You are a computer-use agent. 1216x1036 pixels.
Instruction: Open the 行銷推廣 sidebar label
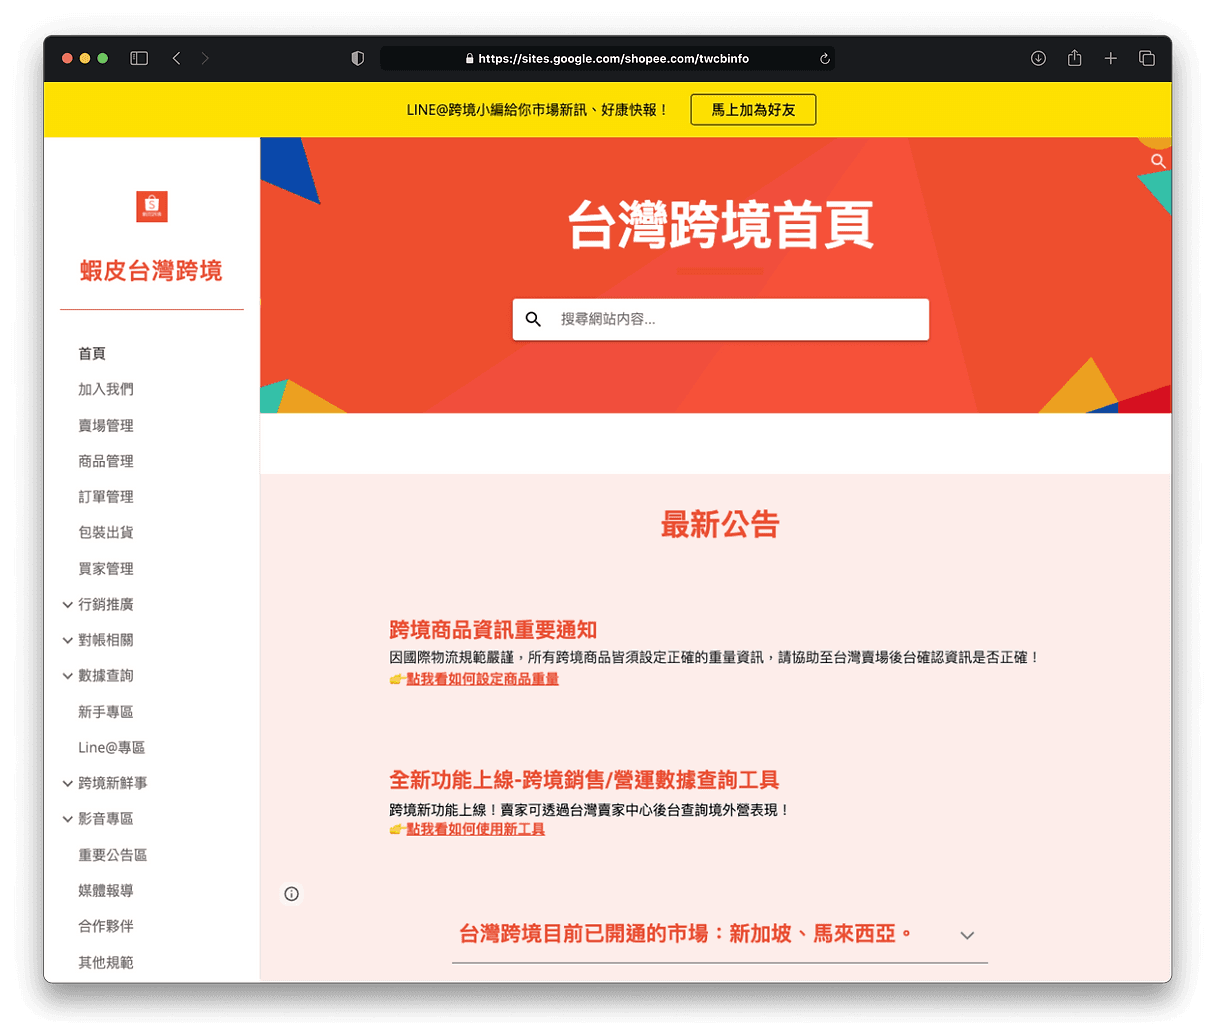click(106, 604)
